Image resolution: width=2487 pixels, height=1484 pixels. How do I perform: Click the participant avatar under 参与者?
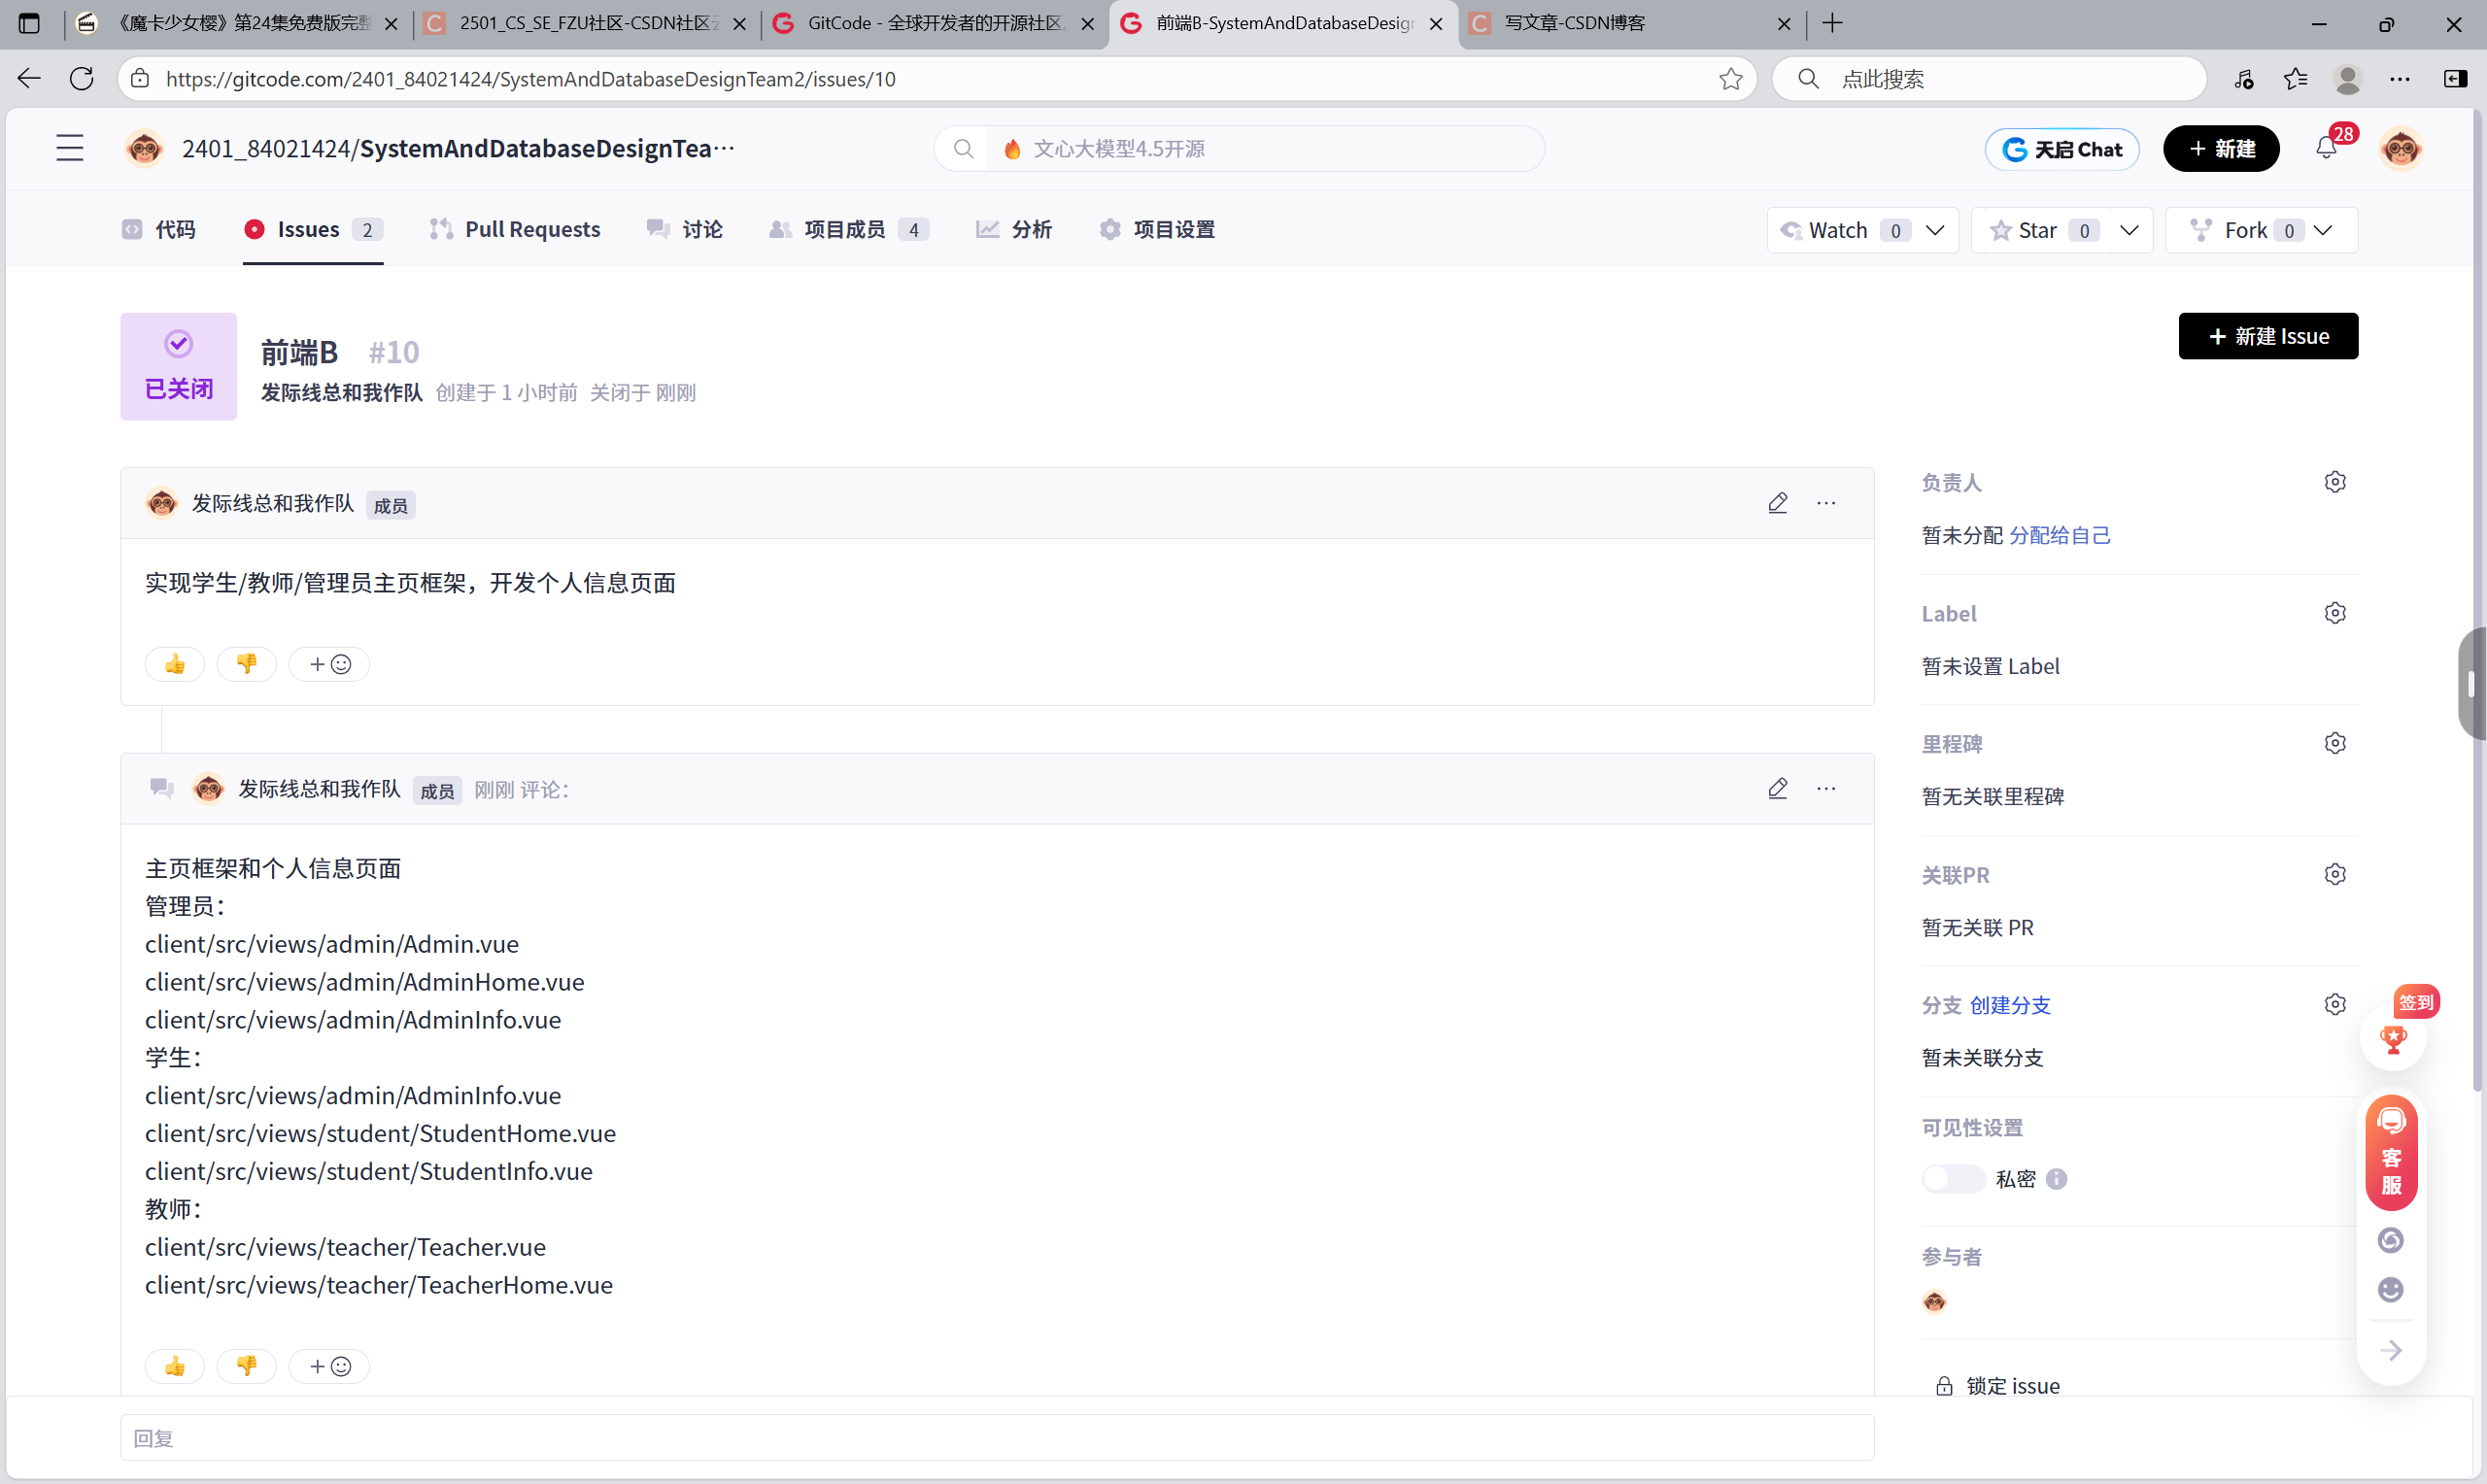1934,1301
